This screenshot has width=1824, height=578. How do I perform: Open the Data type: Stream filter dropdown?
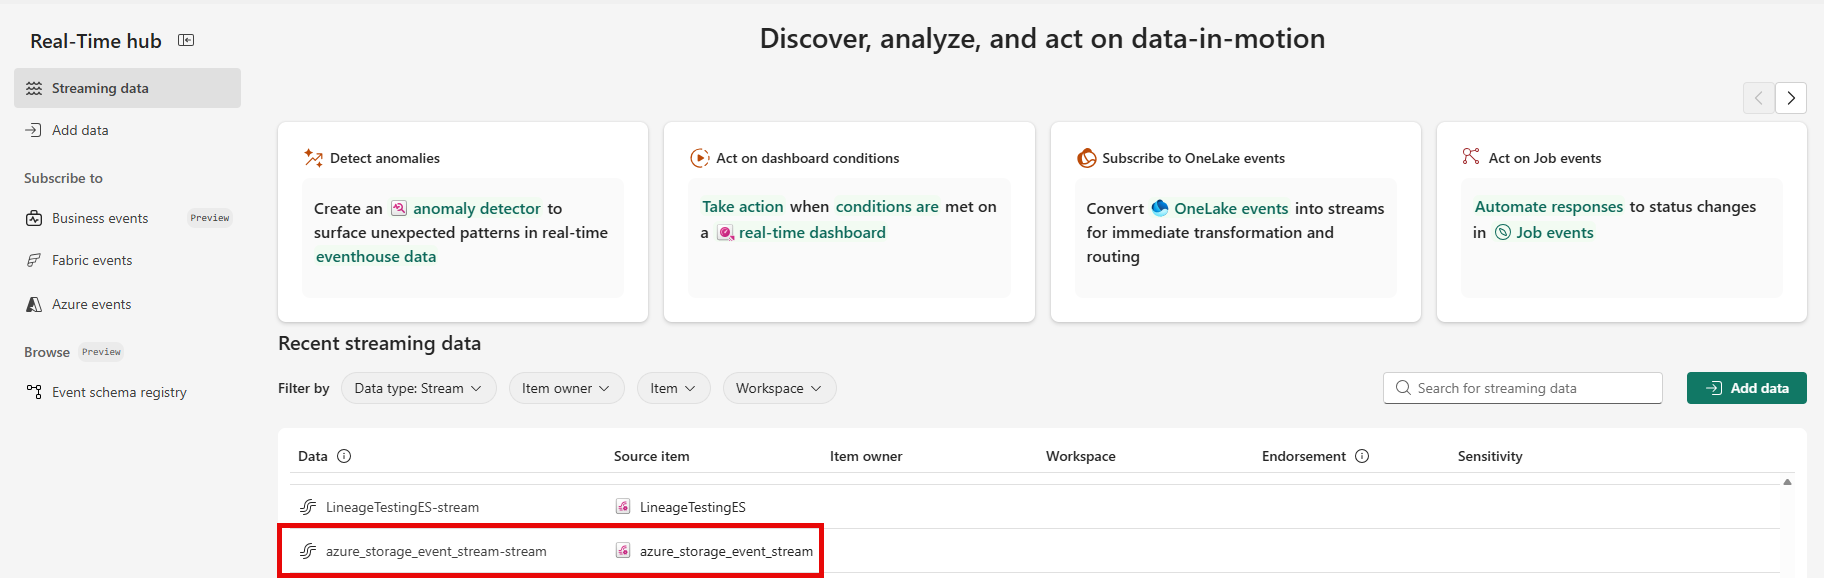pos(419,388)
